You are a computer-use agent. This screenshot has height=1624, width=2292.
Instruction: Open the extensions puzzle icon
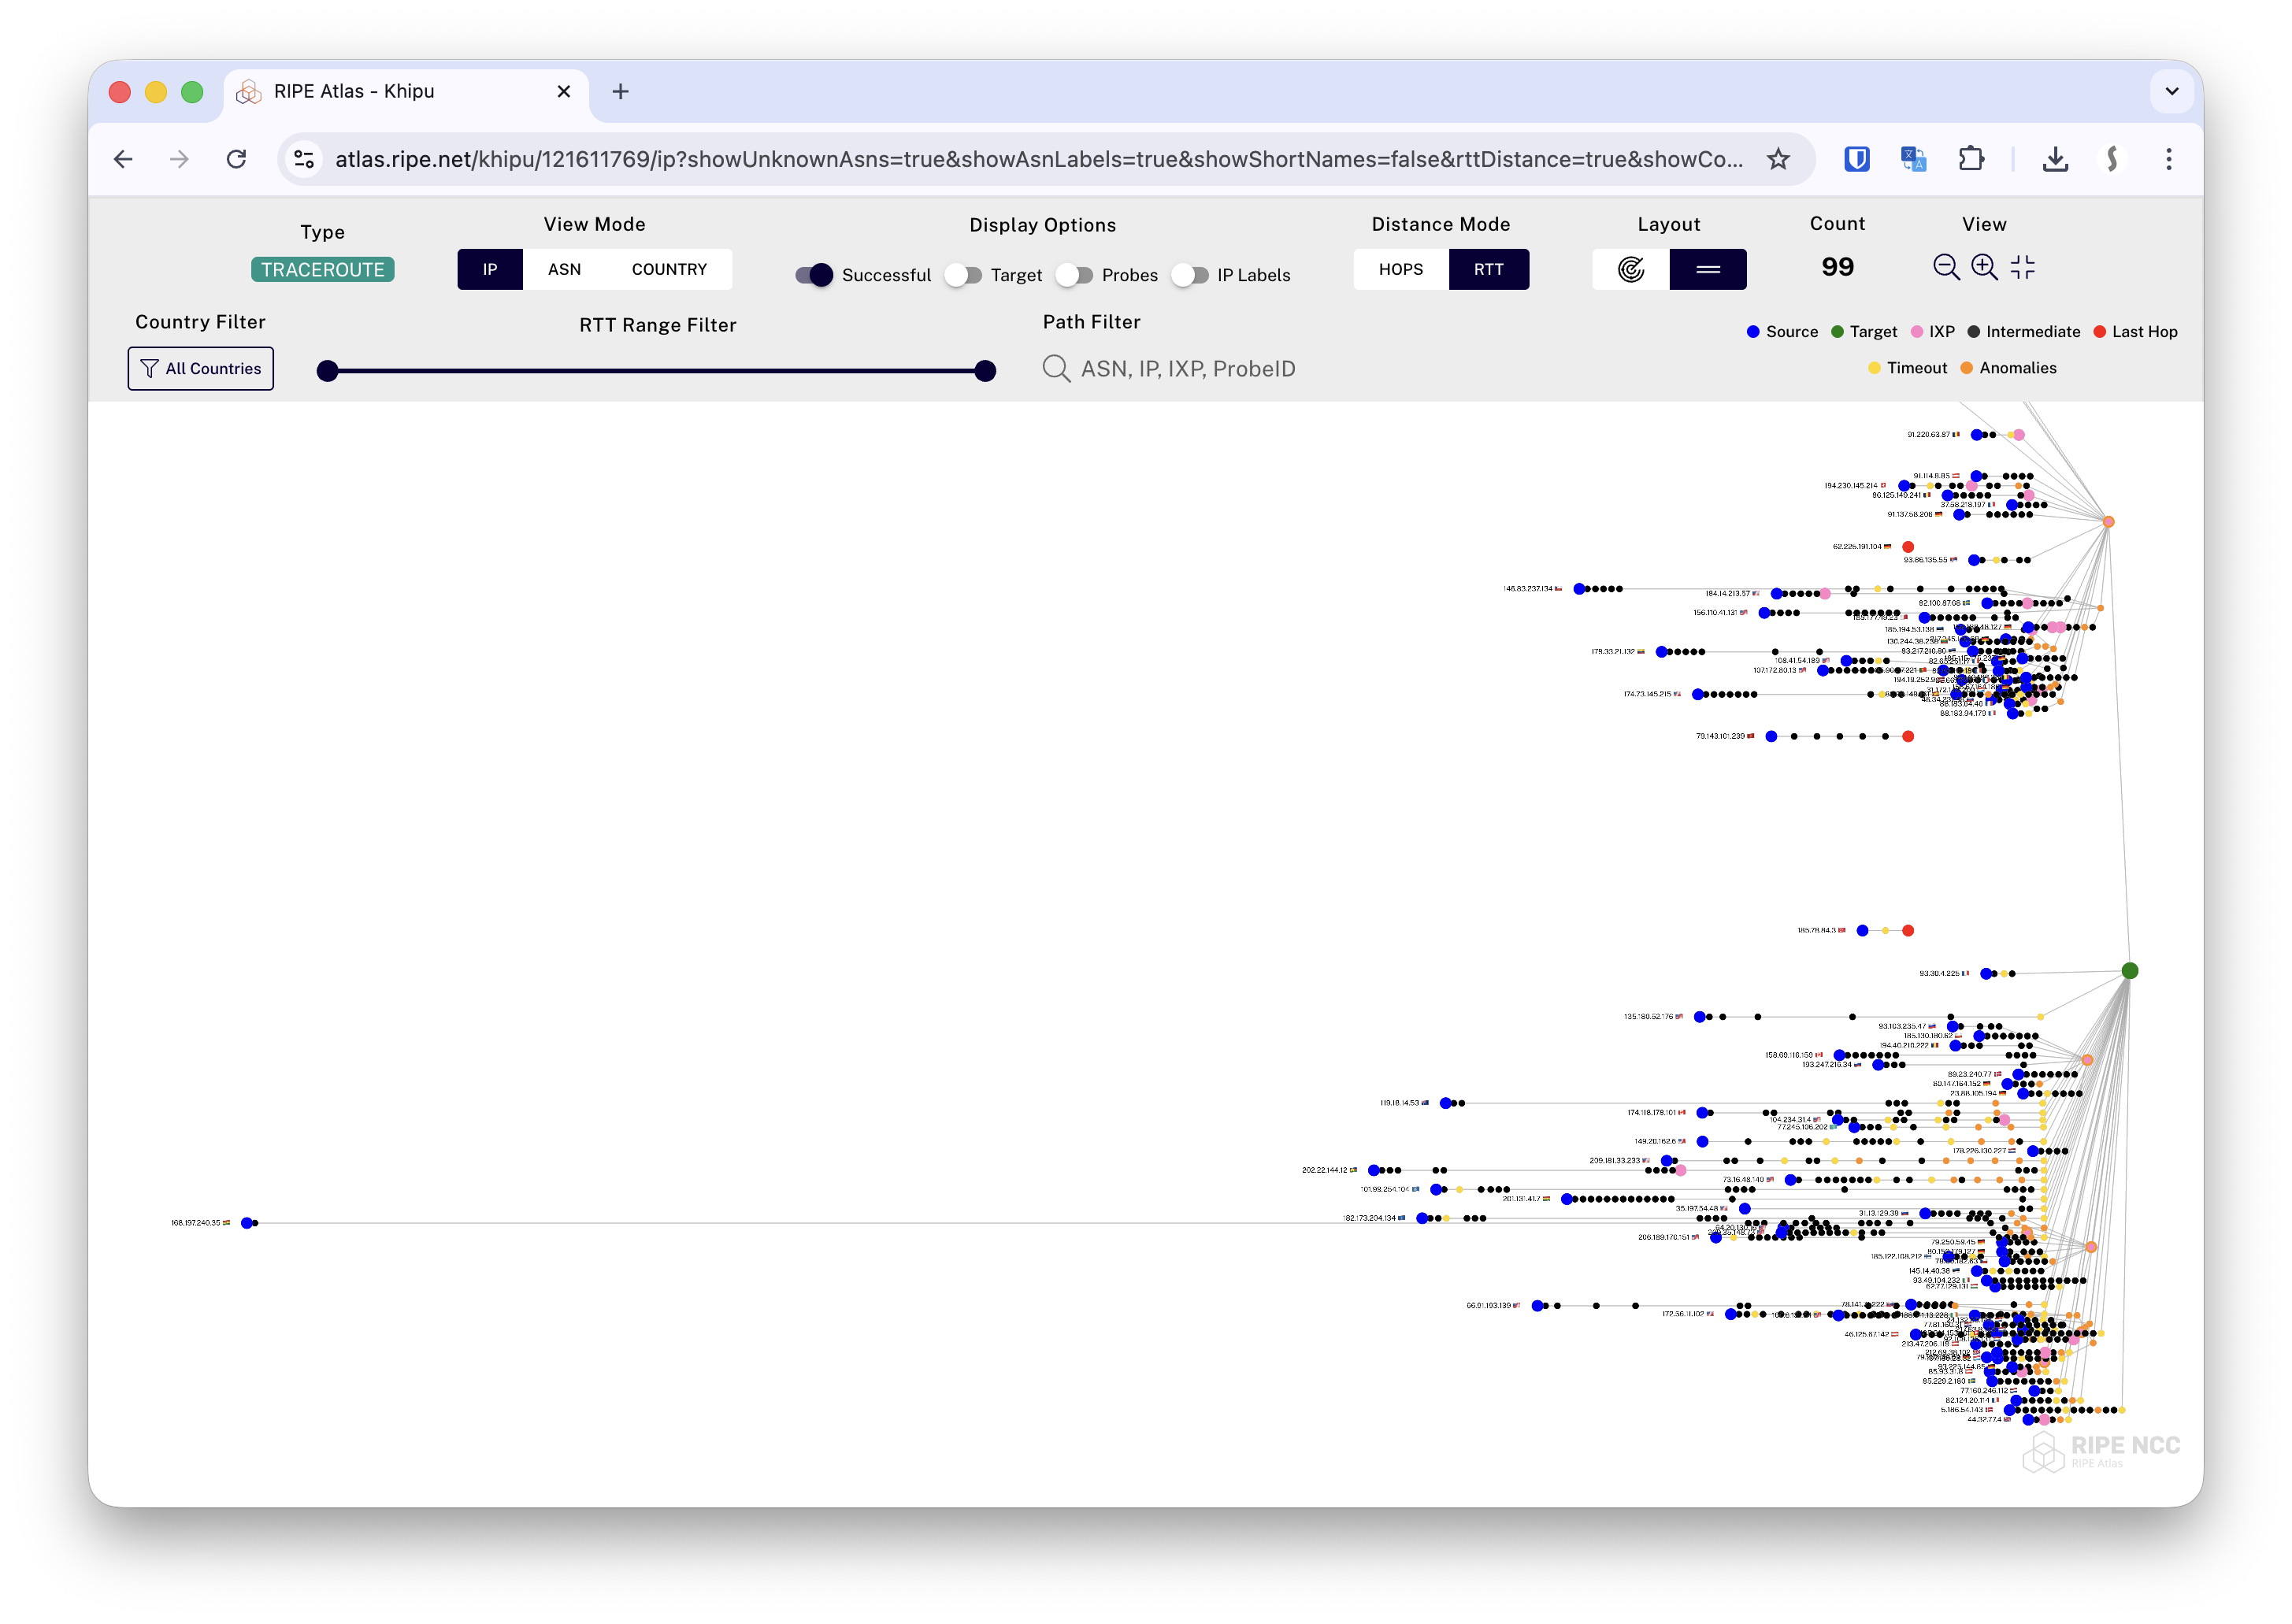click(x=1971, y=159)
